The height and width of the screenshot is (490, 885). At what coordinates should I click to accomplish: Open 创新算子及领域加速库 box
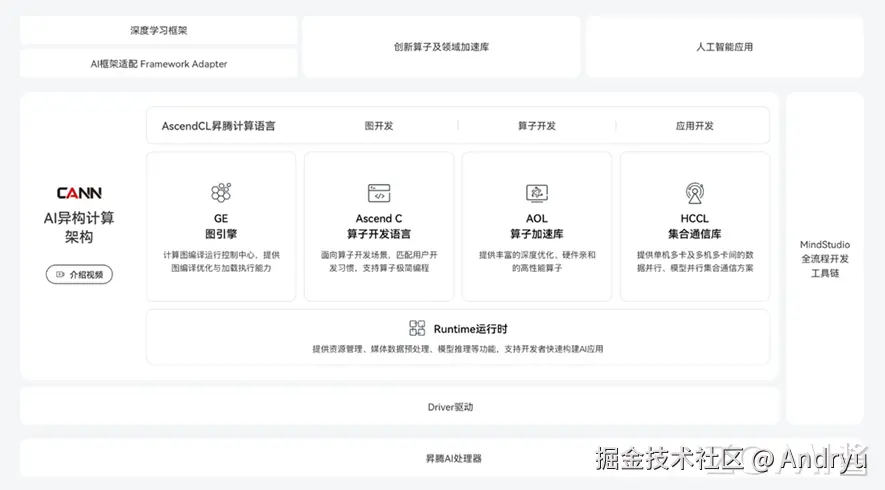(441, 47)
